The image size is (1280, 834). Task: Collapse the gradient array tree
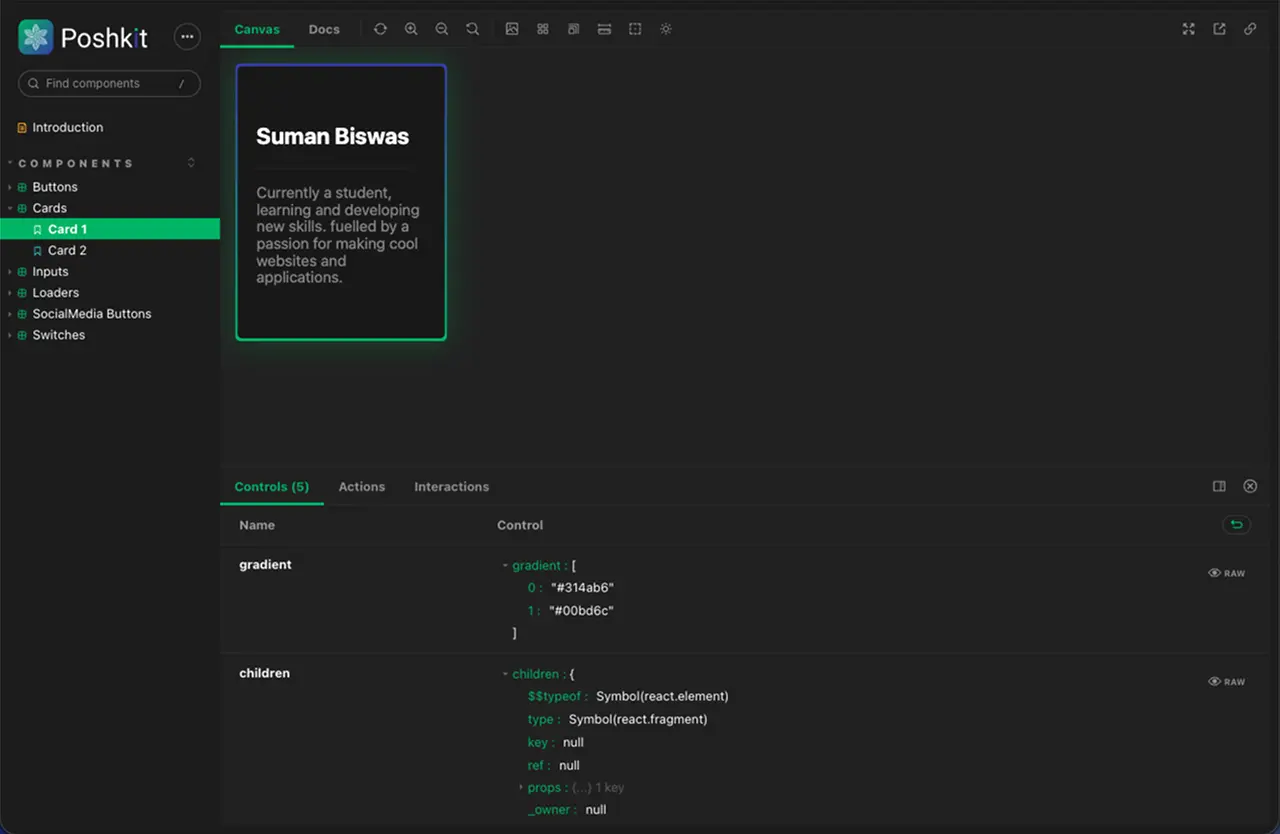click(x=505, y=566)
